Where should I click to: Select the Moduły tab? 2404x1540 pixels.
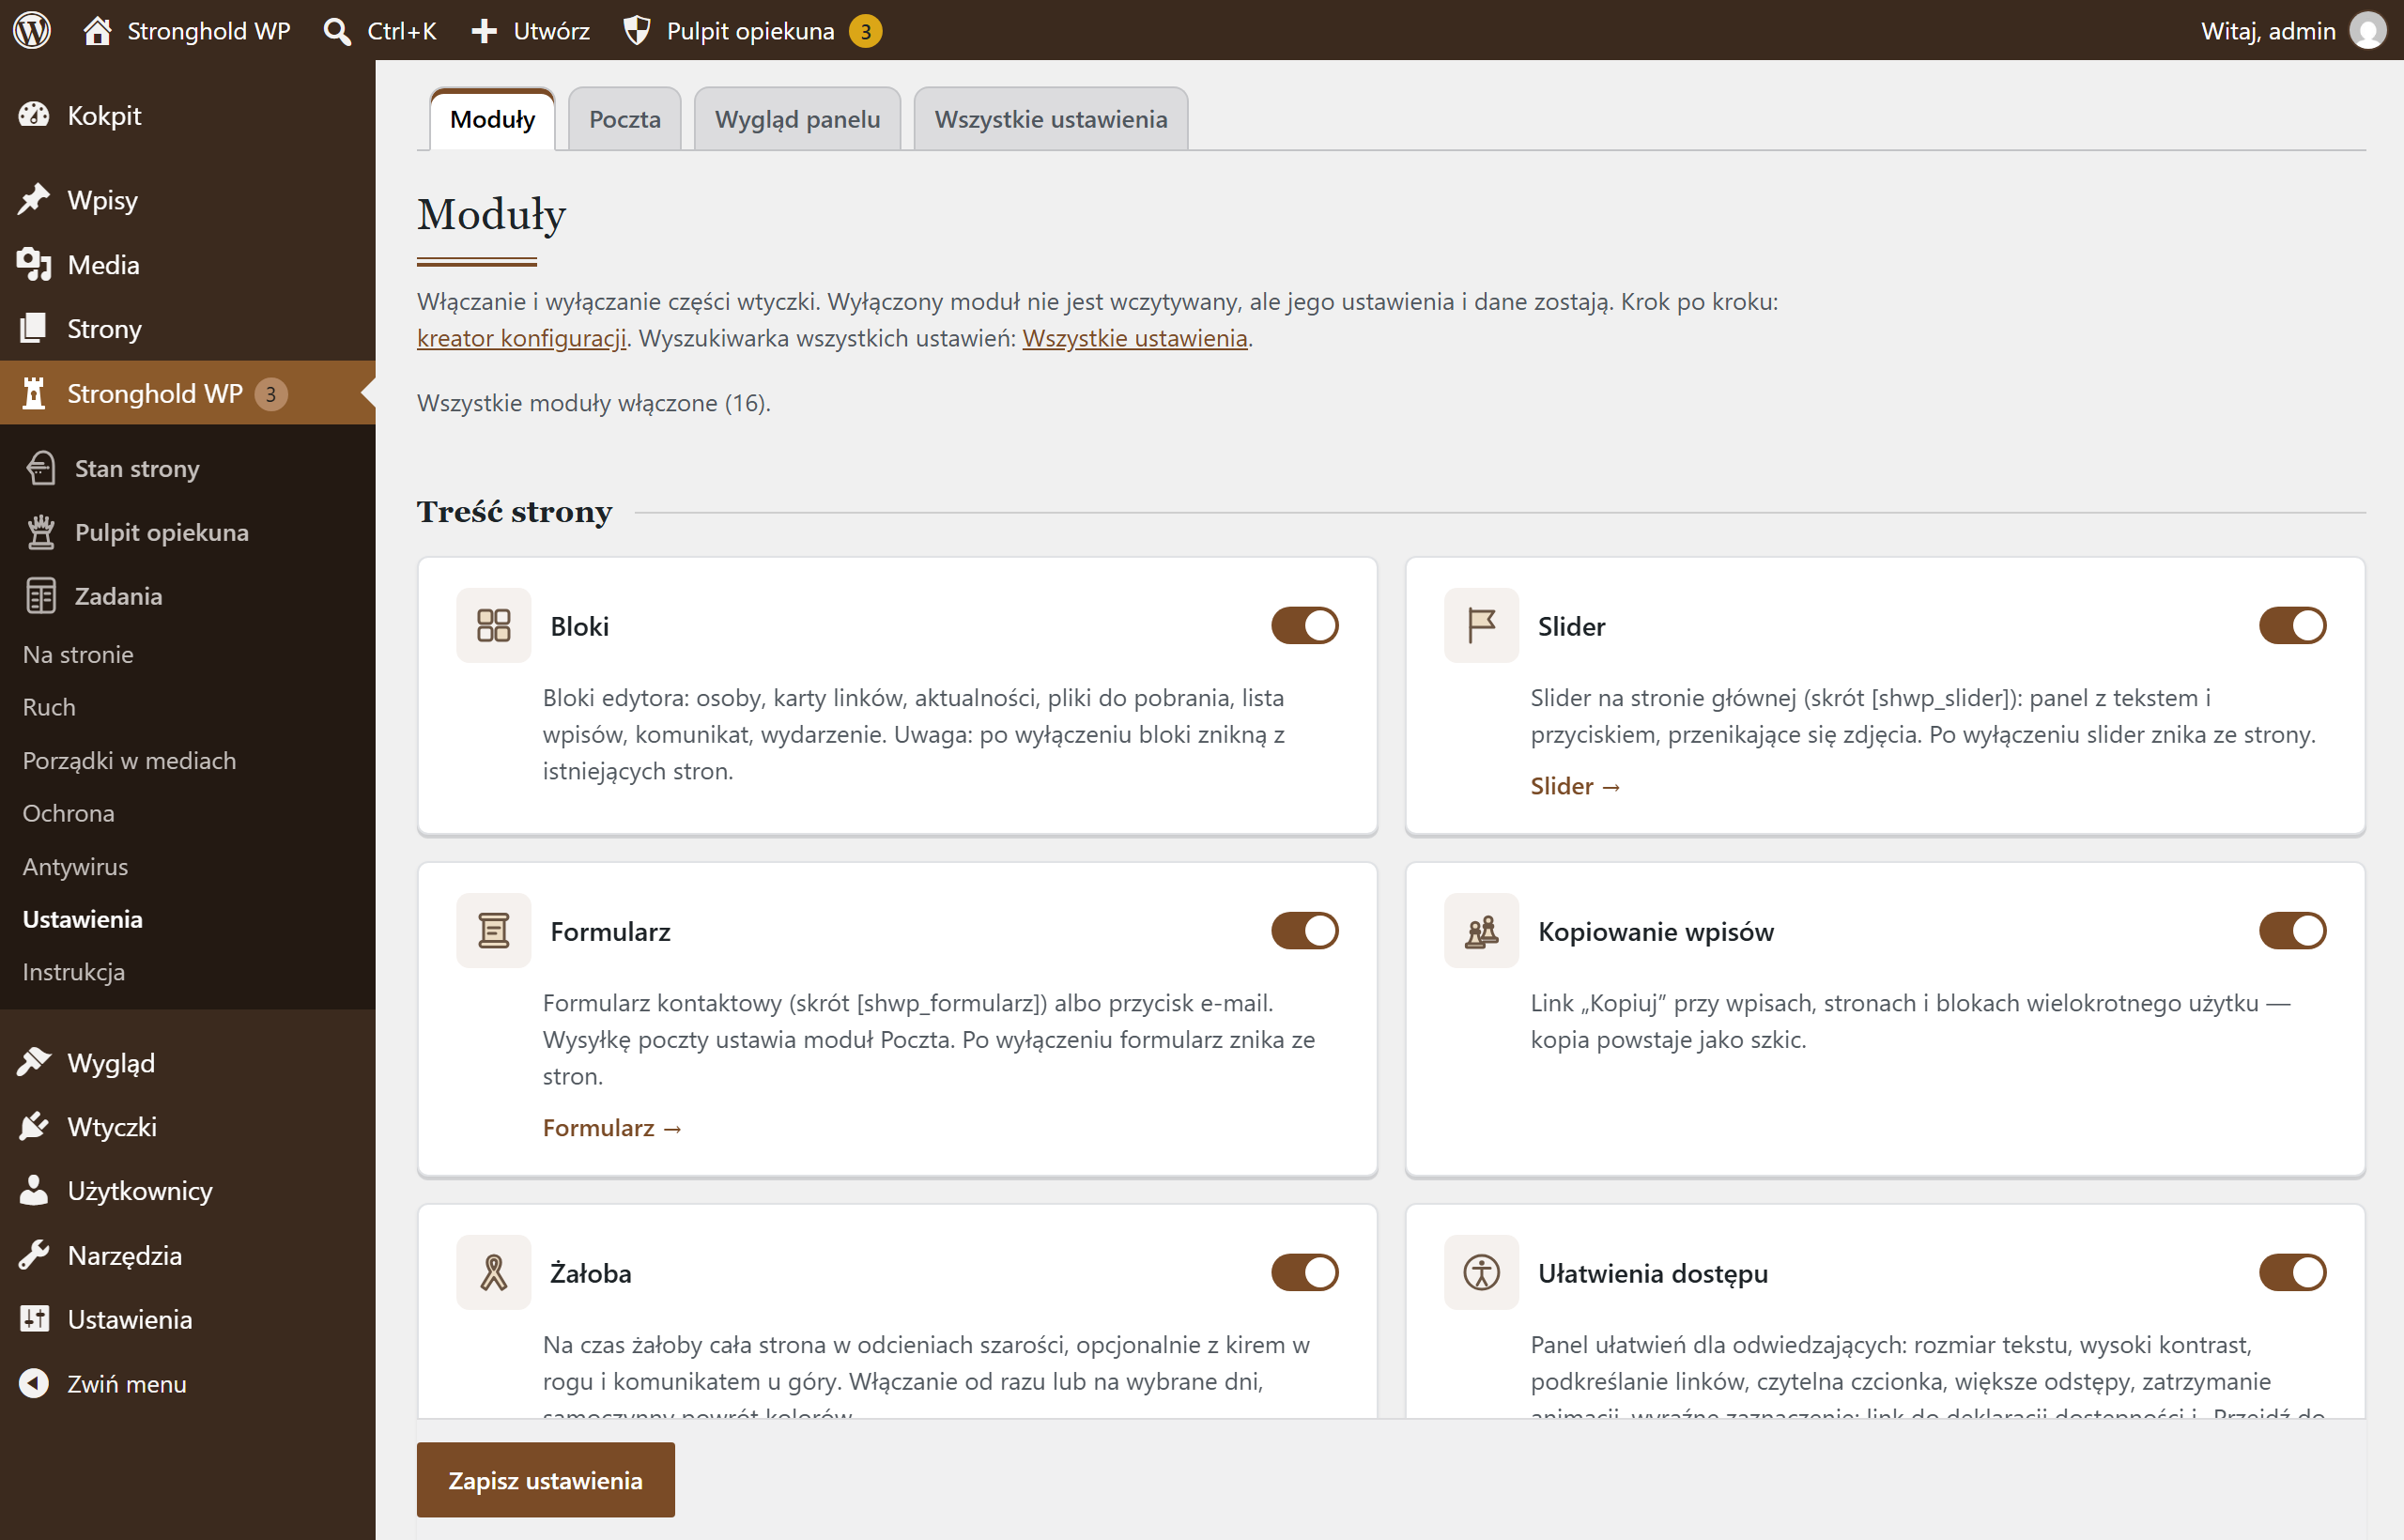pyautogui.click(x=492, y=119)
